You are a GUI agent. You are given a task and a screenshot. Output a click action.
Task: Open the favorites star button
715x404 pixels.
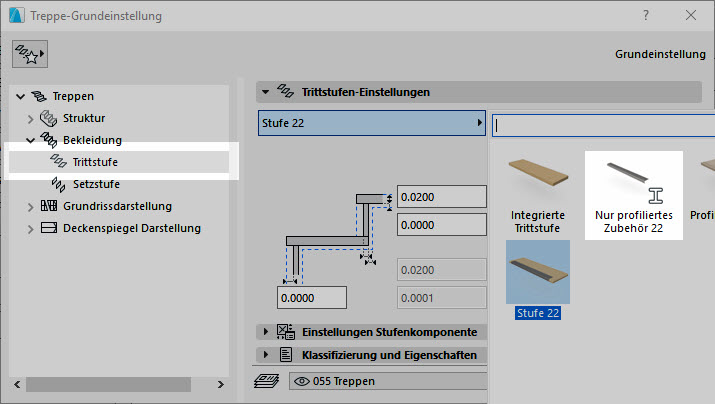click(x=30, y=54)
